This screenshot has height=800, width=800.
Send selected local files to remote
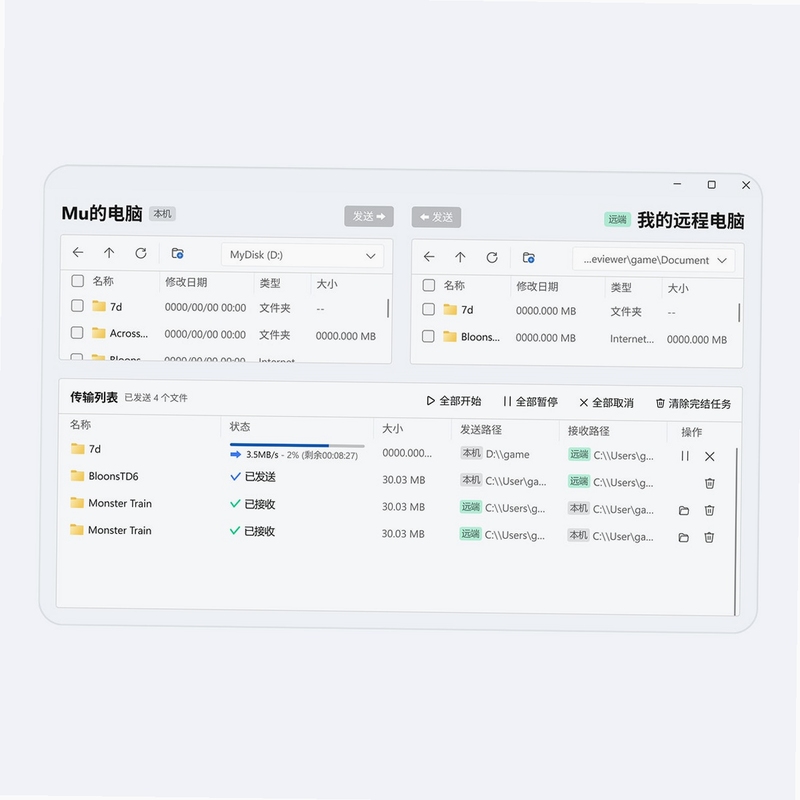point(368,216)
